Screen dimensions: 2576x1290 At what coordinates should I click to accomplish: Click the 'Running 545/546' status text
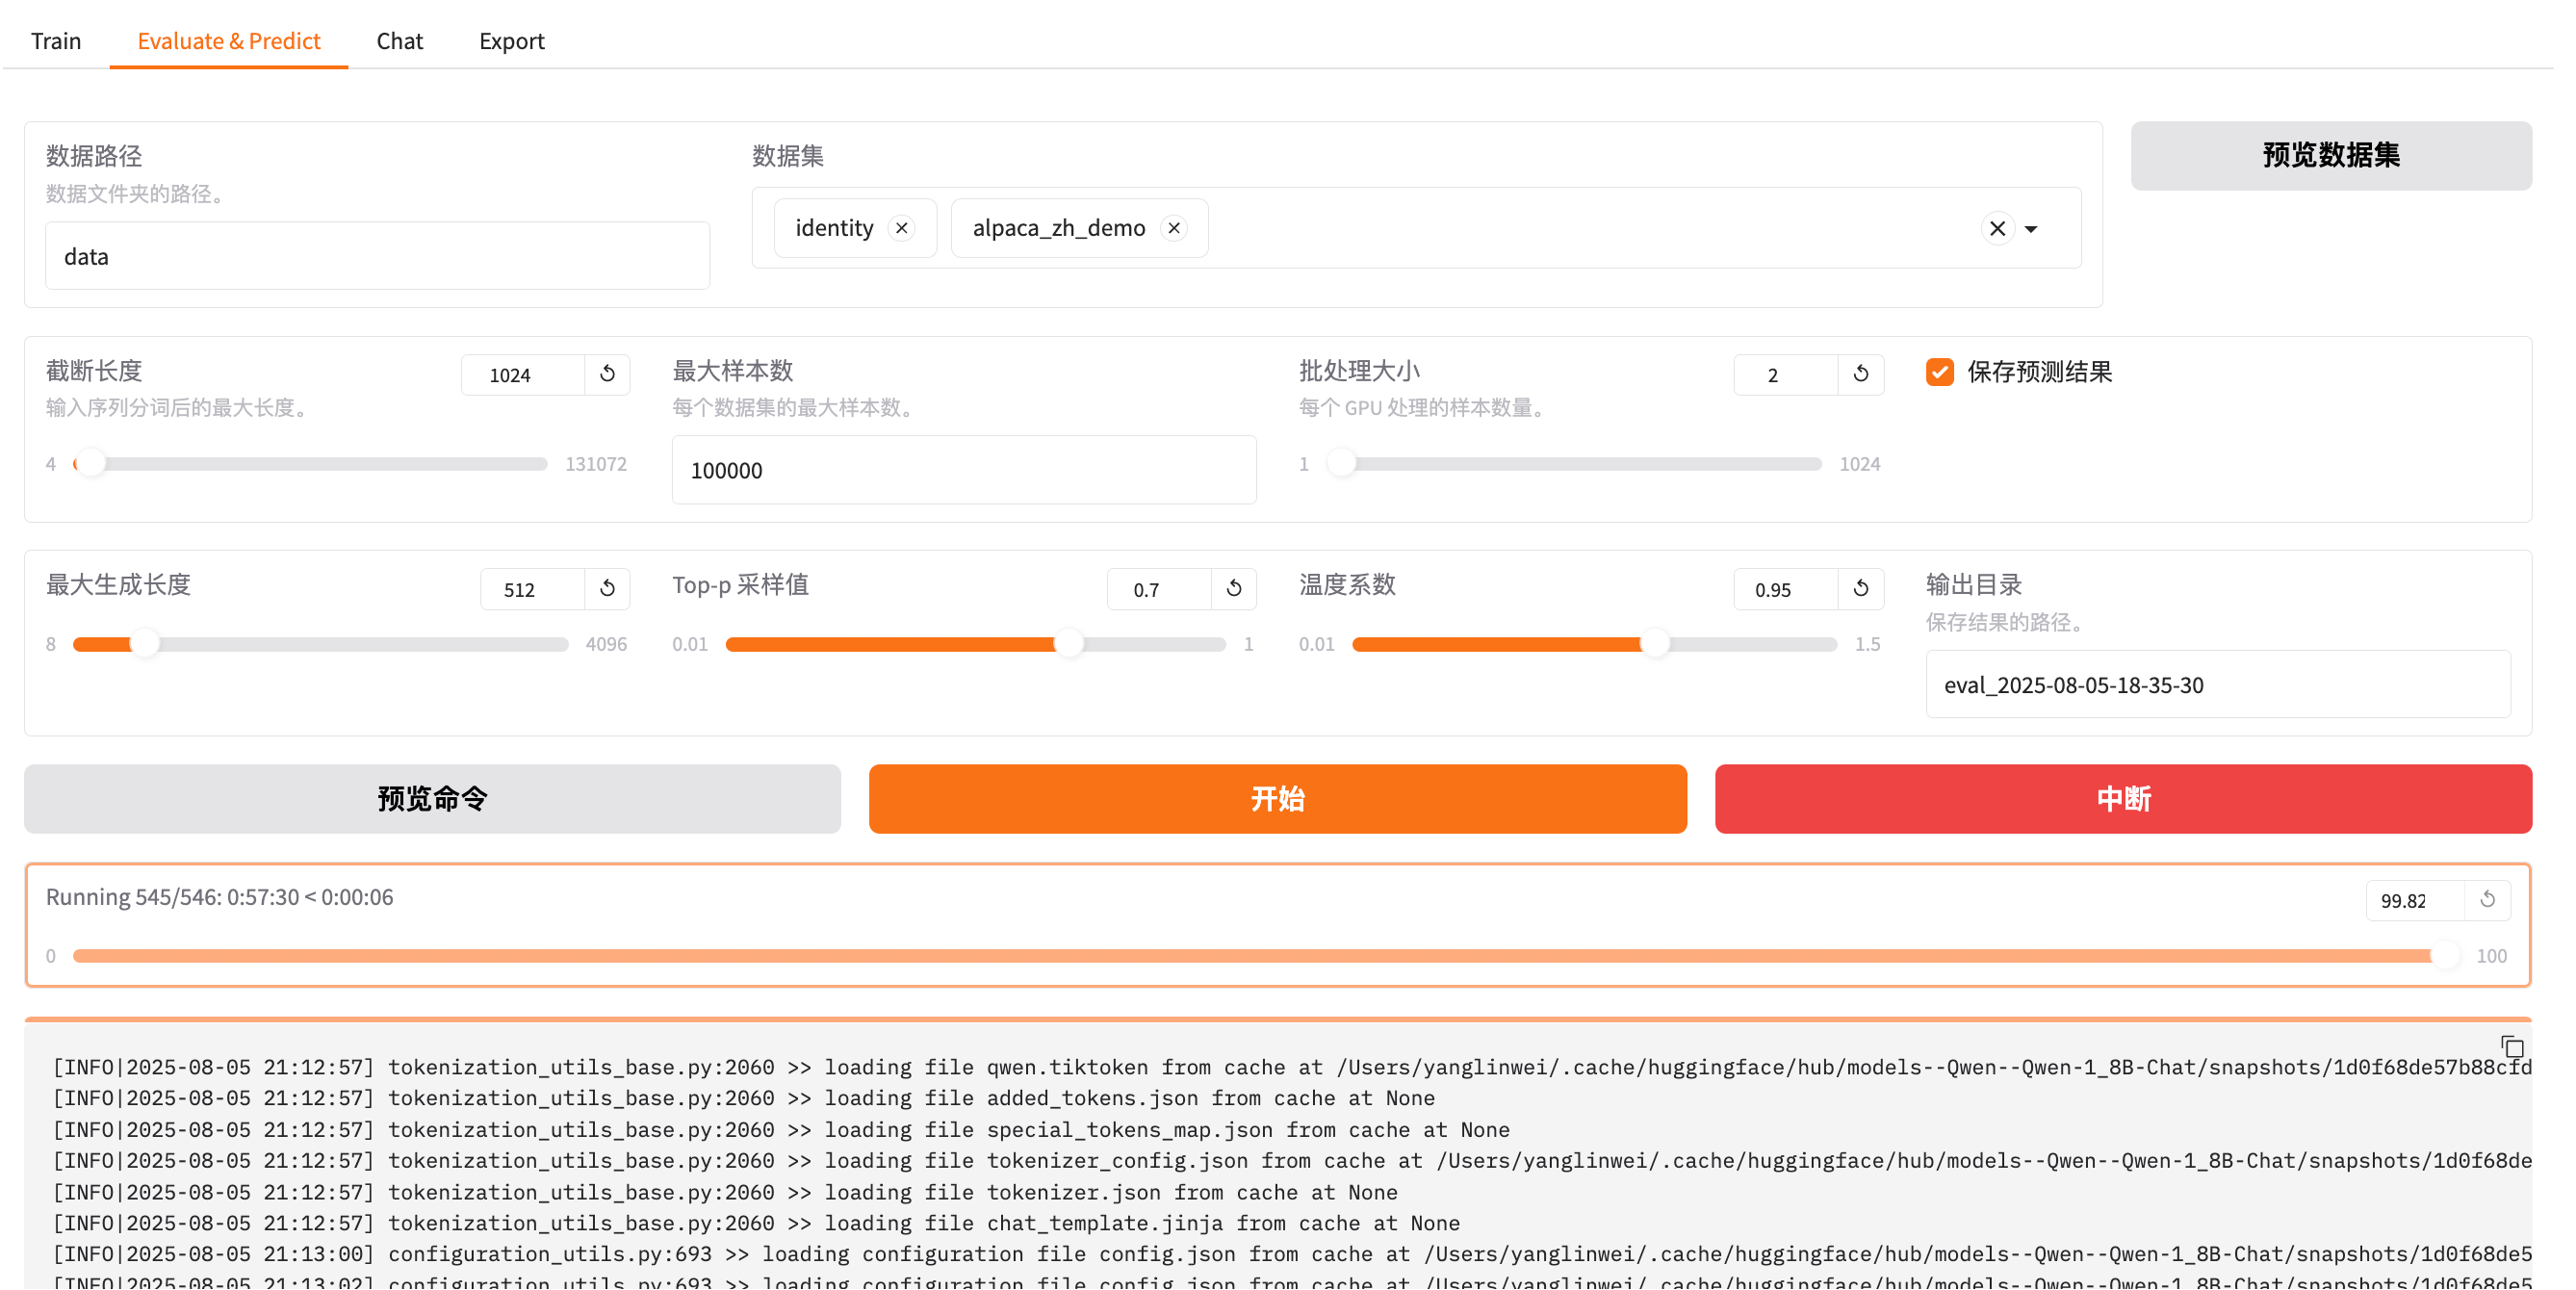220,898
